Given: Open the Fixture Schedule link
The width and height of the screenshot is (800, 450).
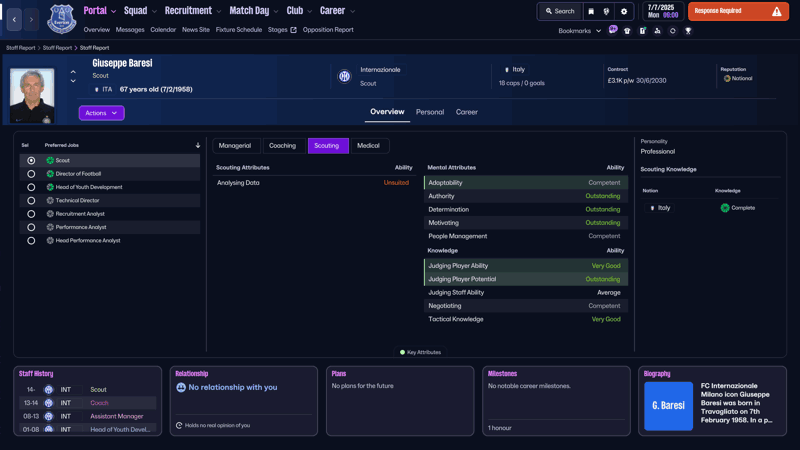Looking at the screenshot, I should click(x=239, y=30).
